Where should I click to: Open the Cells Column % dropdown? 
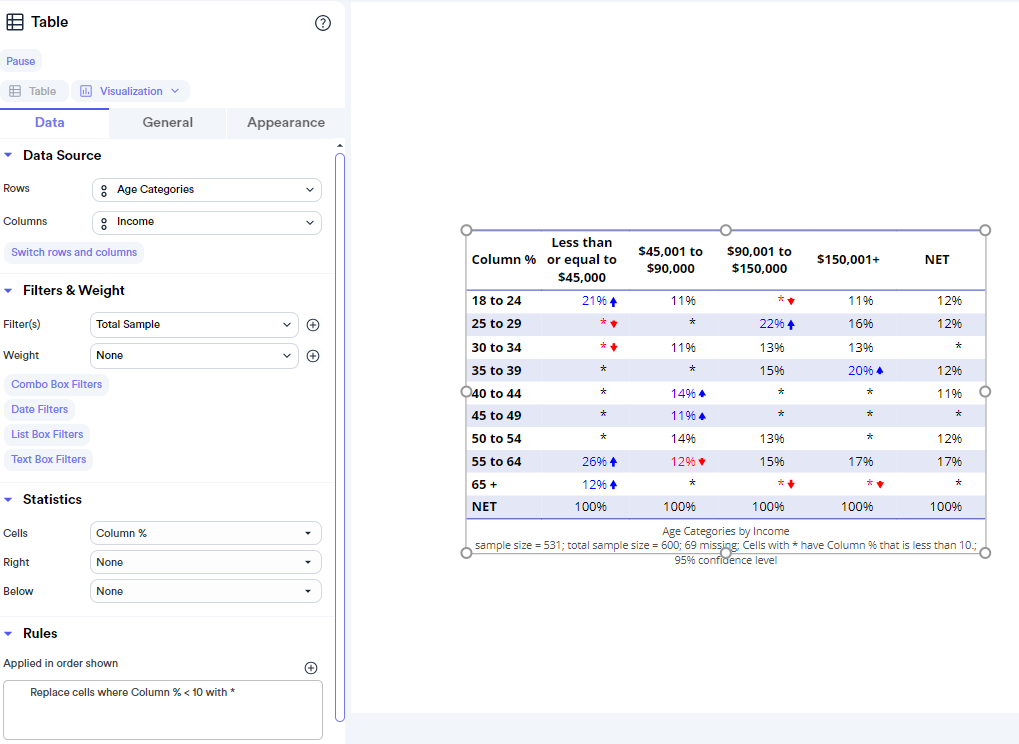(205, 533)
